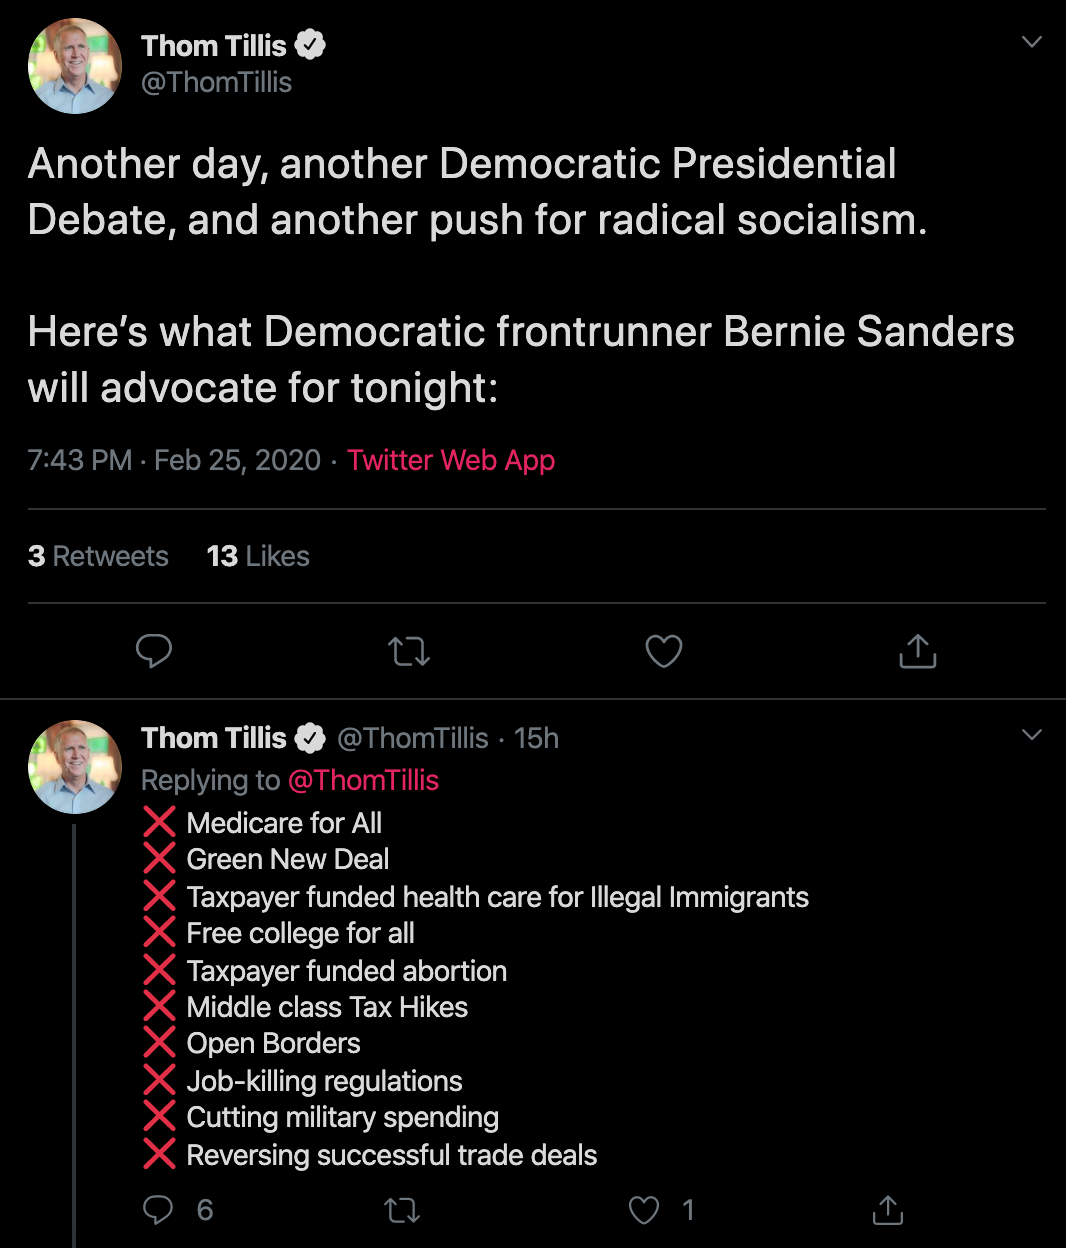The image size is (1066, 1248).
Task: Like the main tweet
Action: pos(663,651)
